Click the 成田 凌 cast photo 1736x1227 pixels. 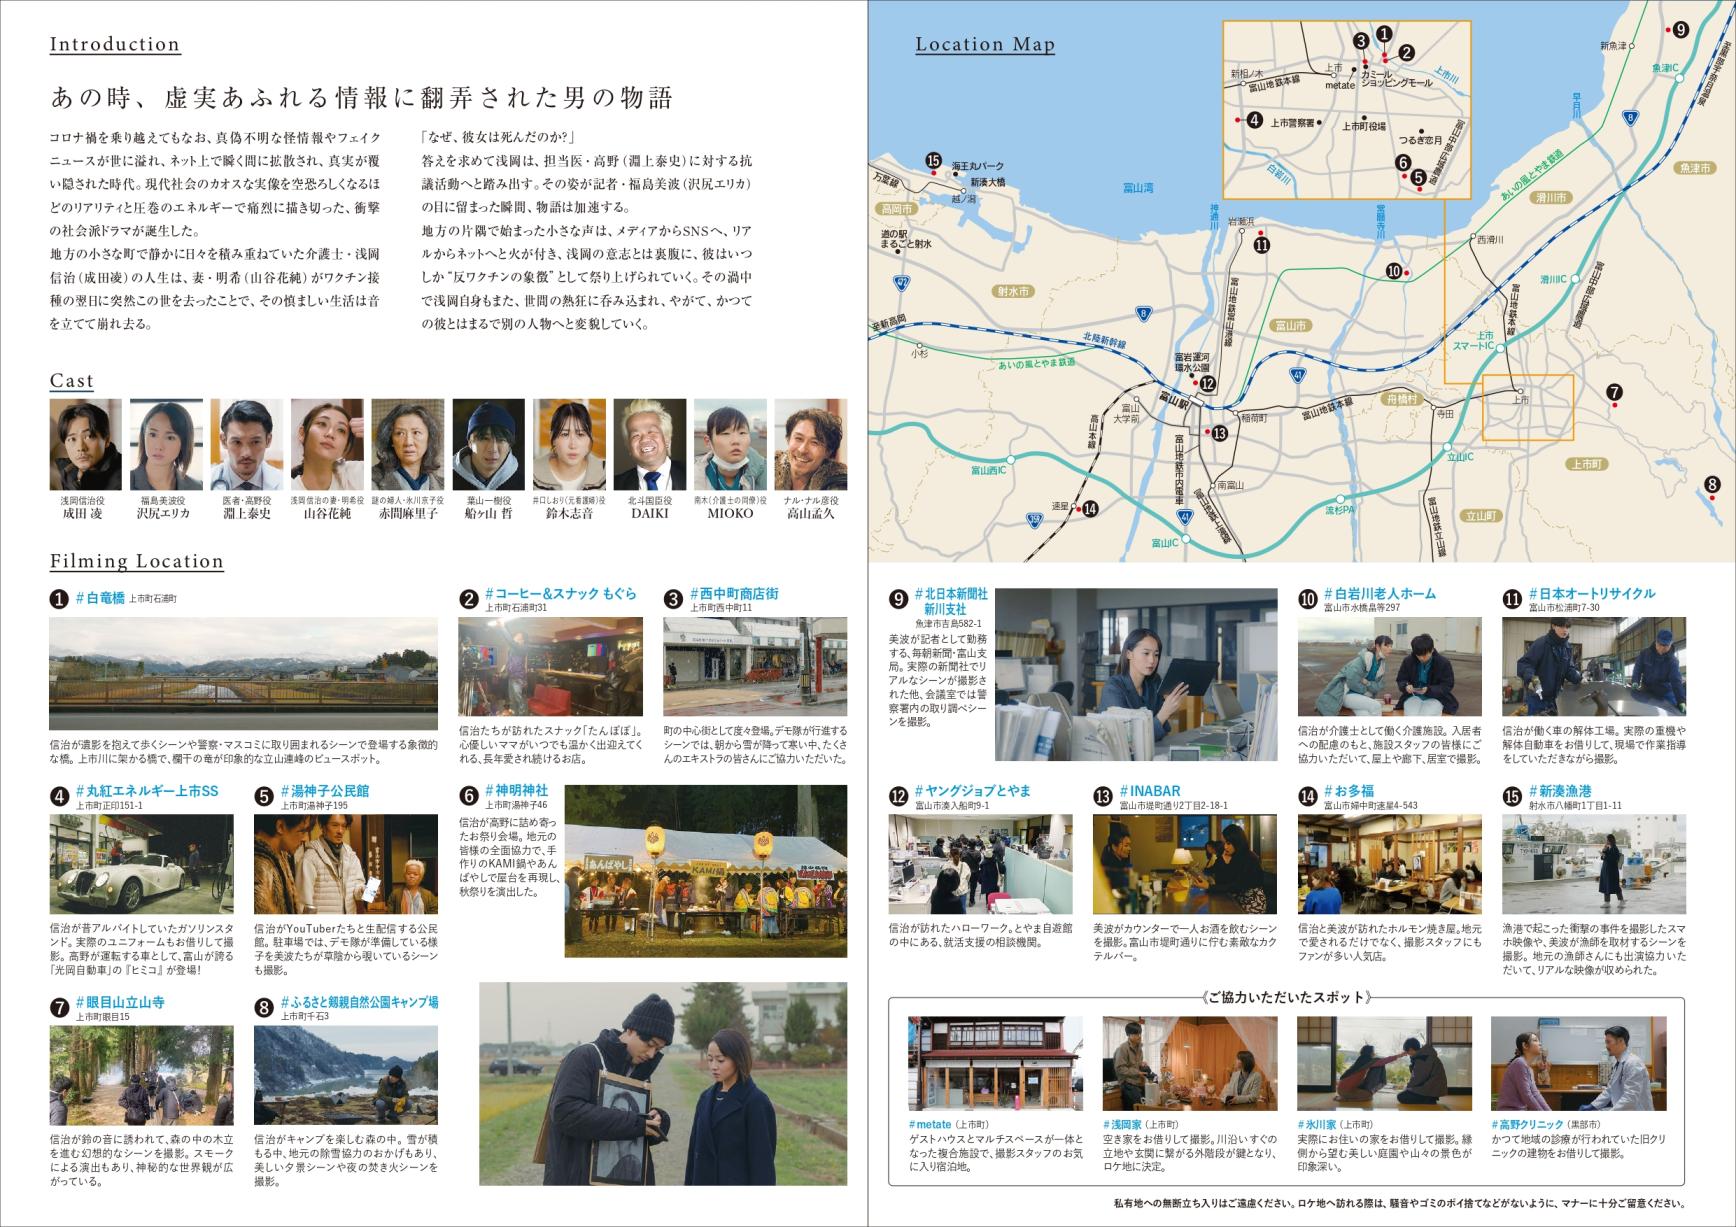pos(85,444)
